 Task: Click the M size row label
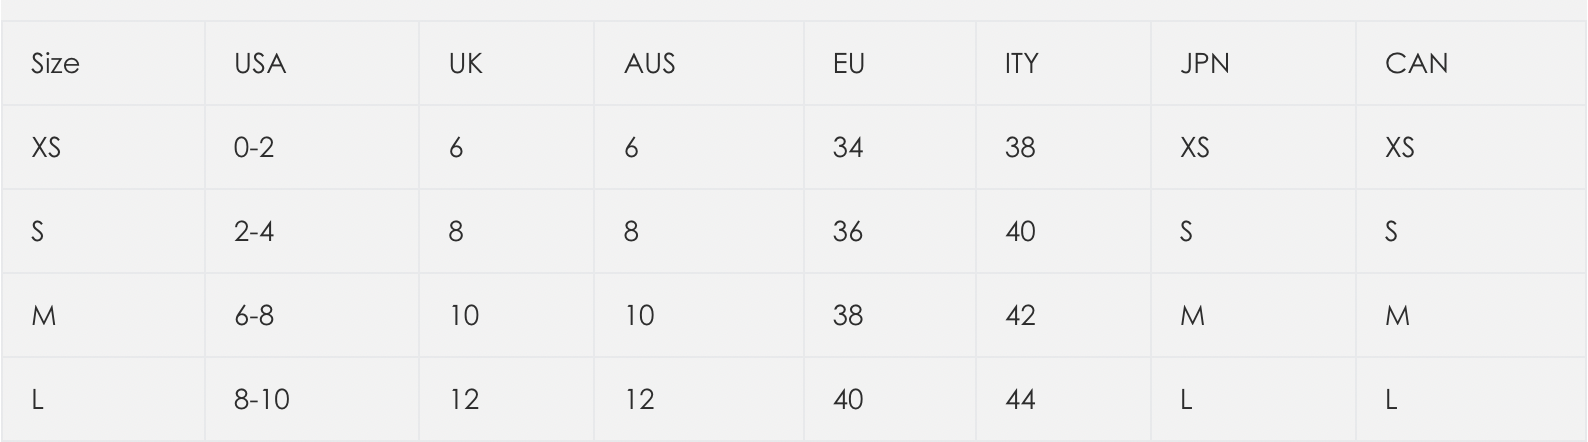44,316
